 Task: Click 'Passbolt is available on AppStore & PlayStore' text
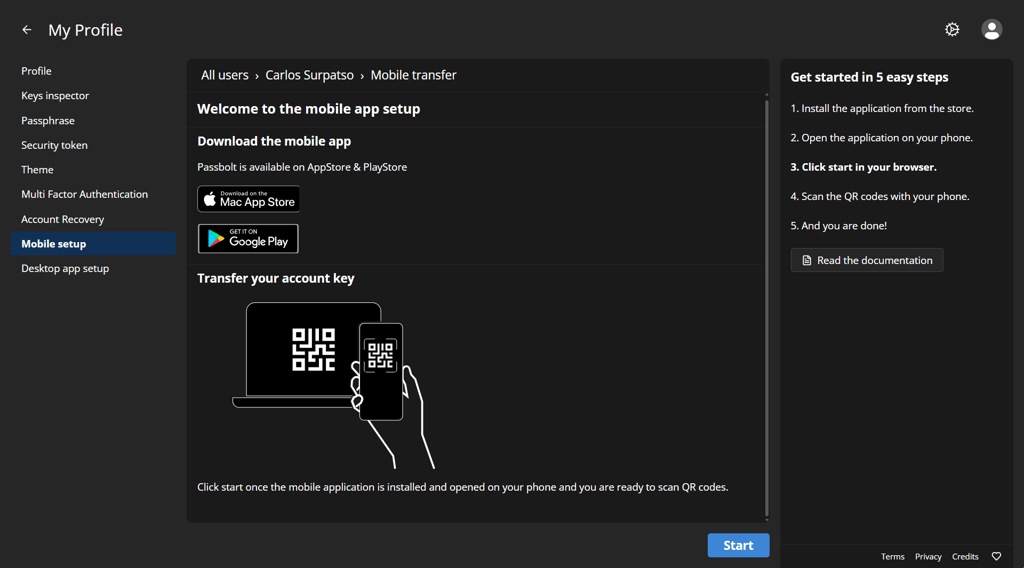(302, 167)
